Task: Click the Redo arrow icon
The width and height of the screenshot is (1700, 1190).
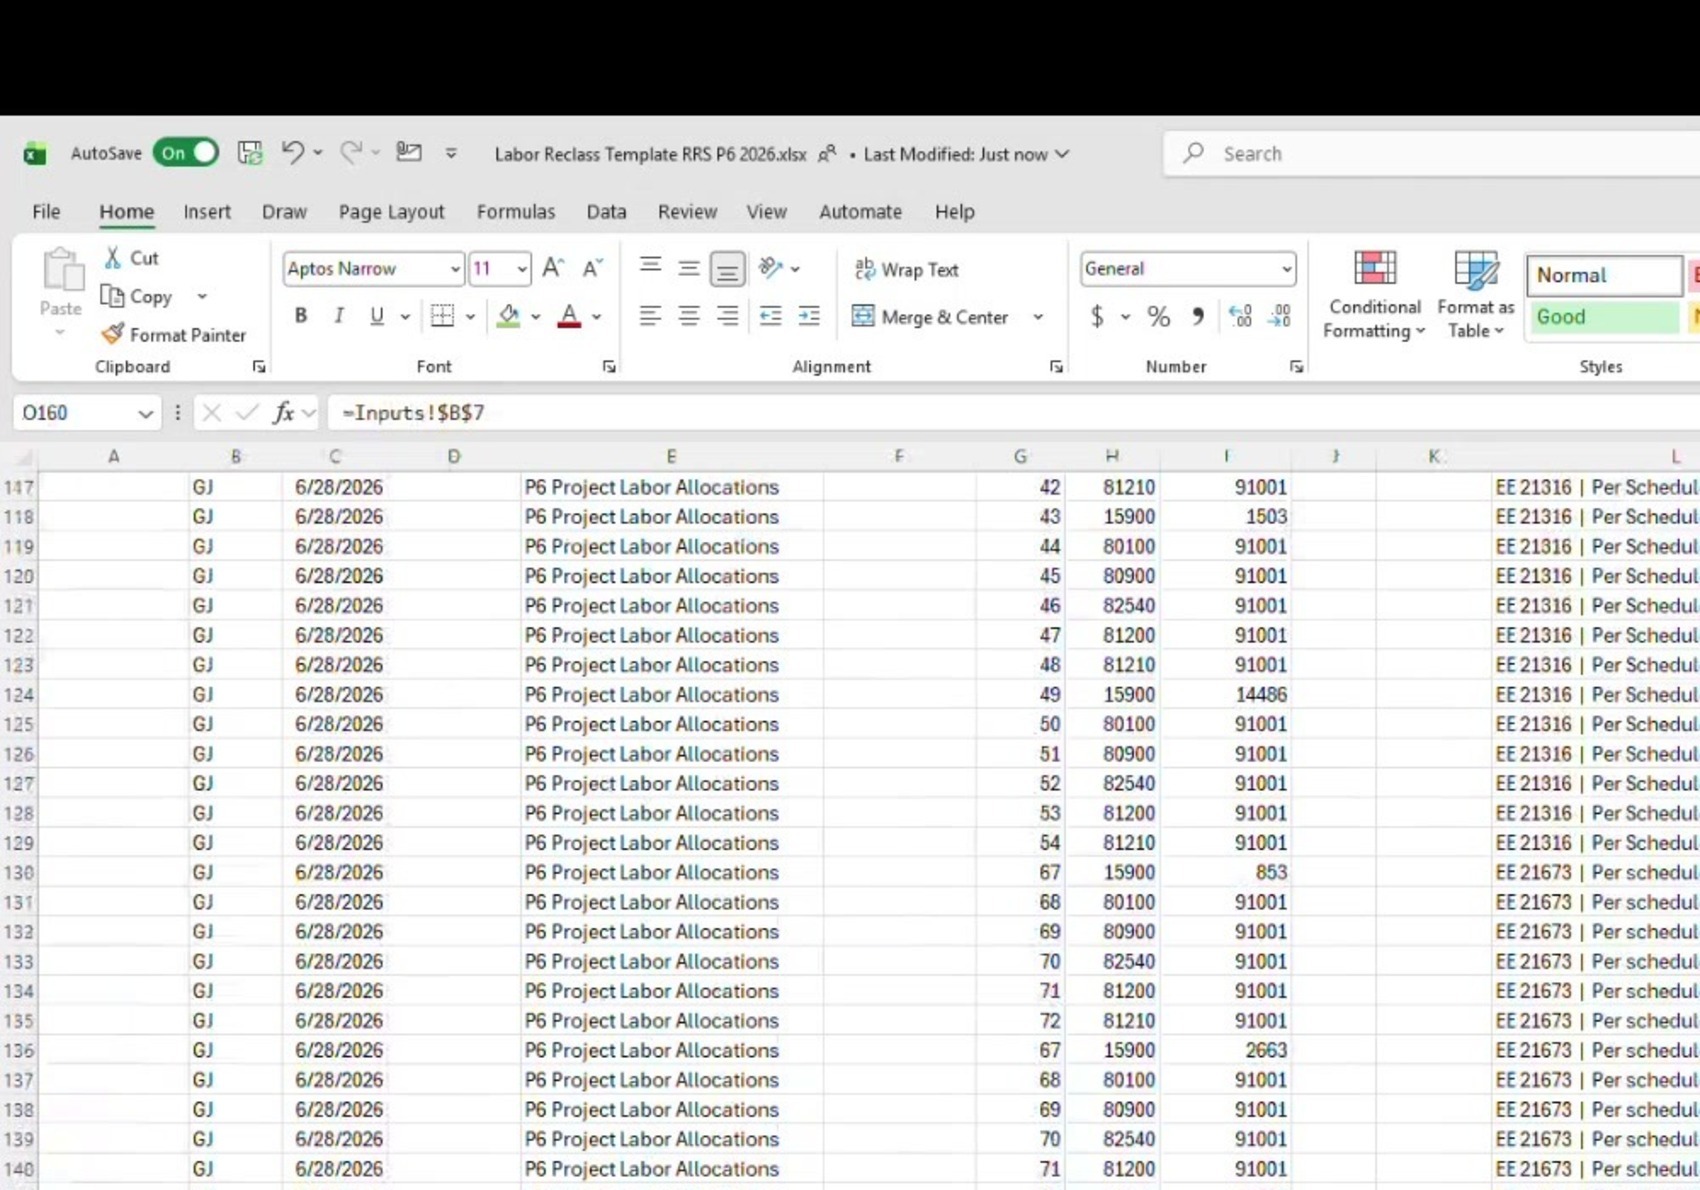Action: (350, 152)
